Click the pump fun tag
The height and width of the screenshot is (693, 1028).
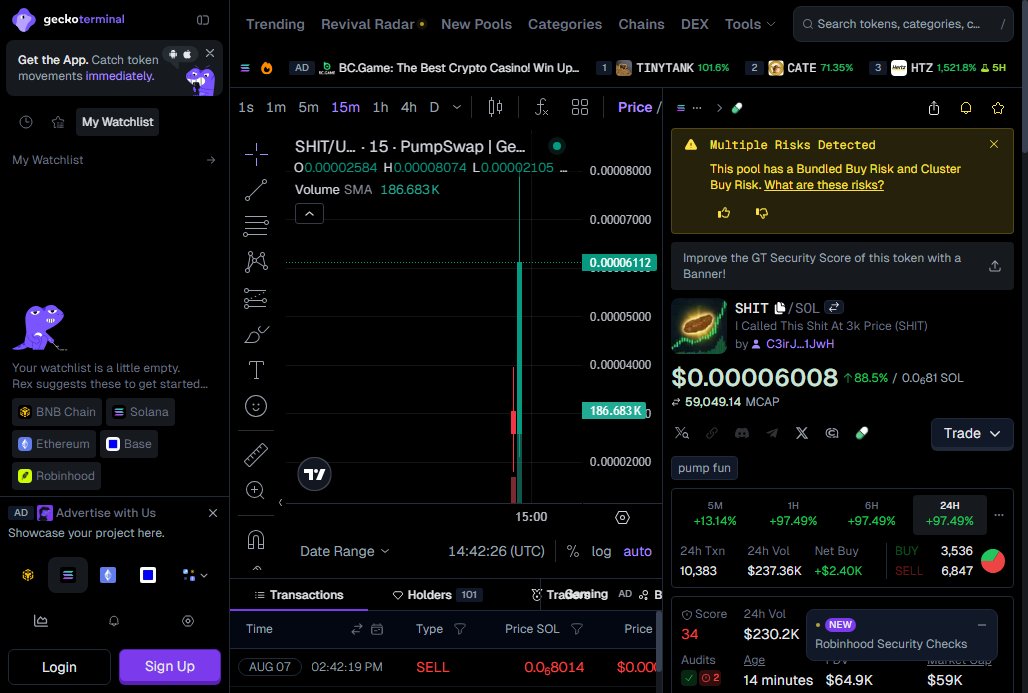(x=704, y=468)
